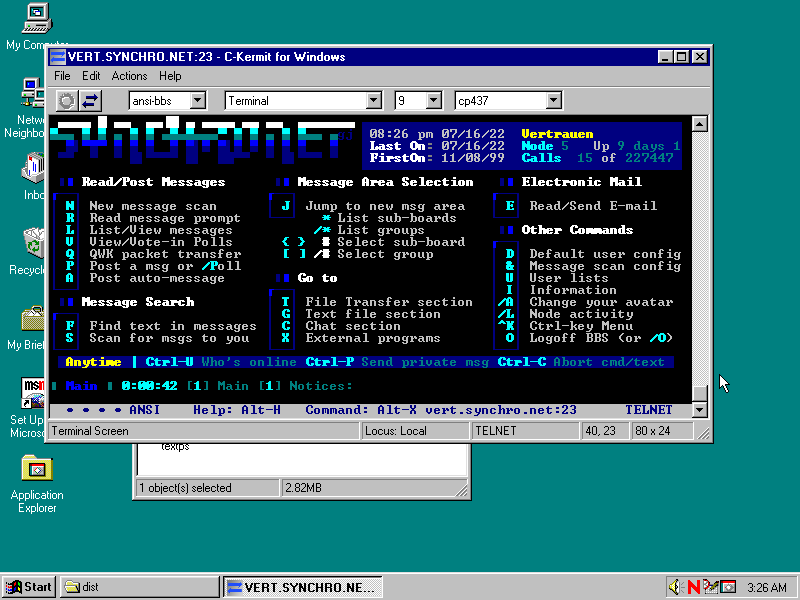
Task: Click "File Transfer section" terminal entry
Action: [x=389, y=302]
